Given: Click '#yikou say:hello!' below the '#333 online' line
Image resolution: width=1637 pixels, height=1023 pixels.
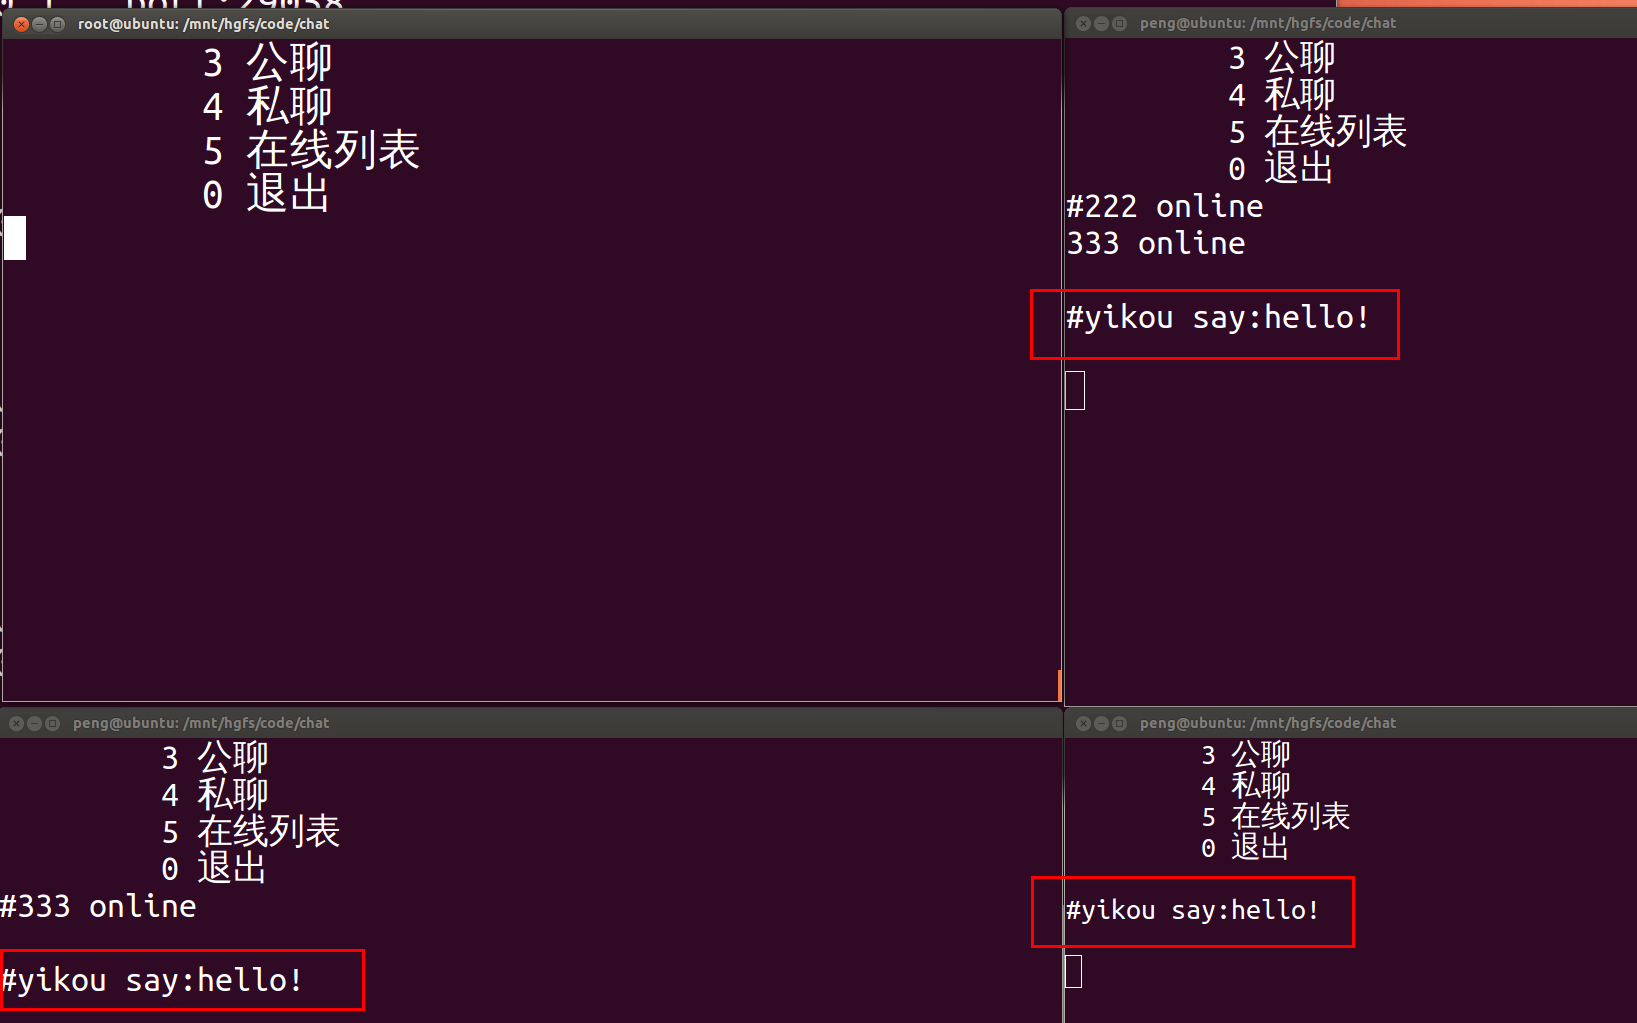Looking at the screenshot, I should 152,981.
